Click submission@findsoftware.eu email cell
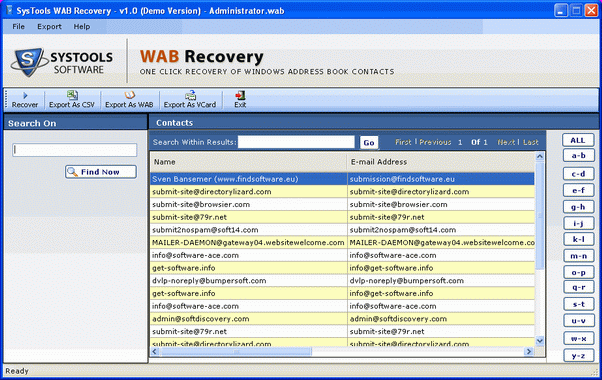 441,179
